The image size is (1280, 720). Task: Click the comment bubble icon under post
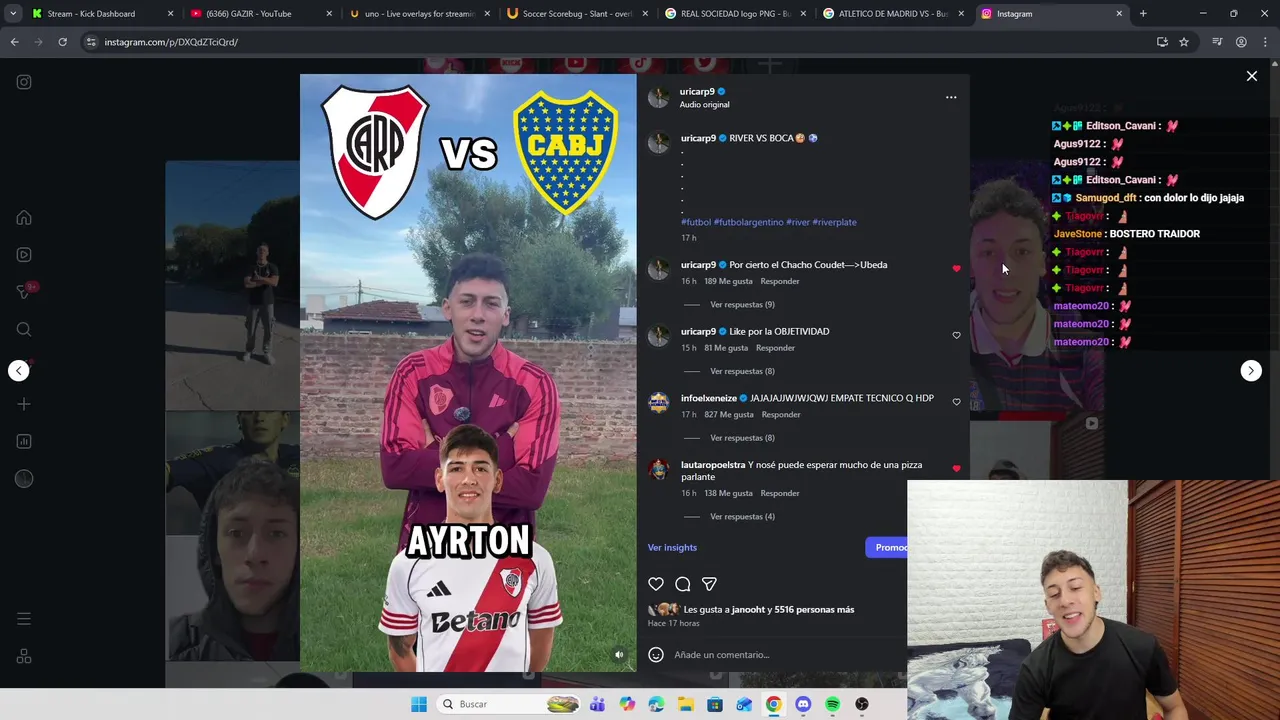[683, 584]
